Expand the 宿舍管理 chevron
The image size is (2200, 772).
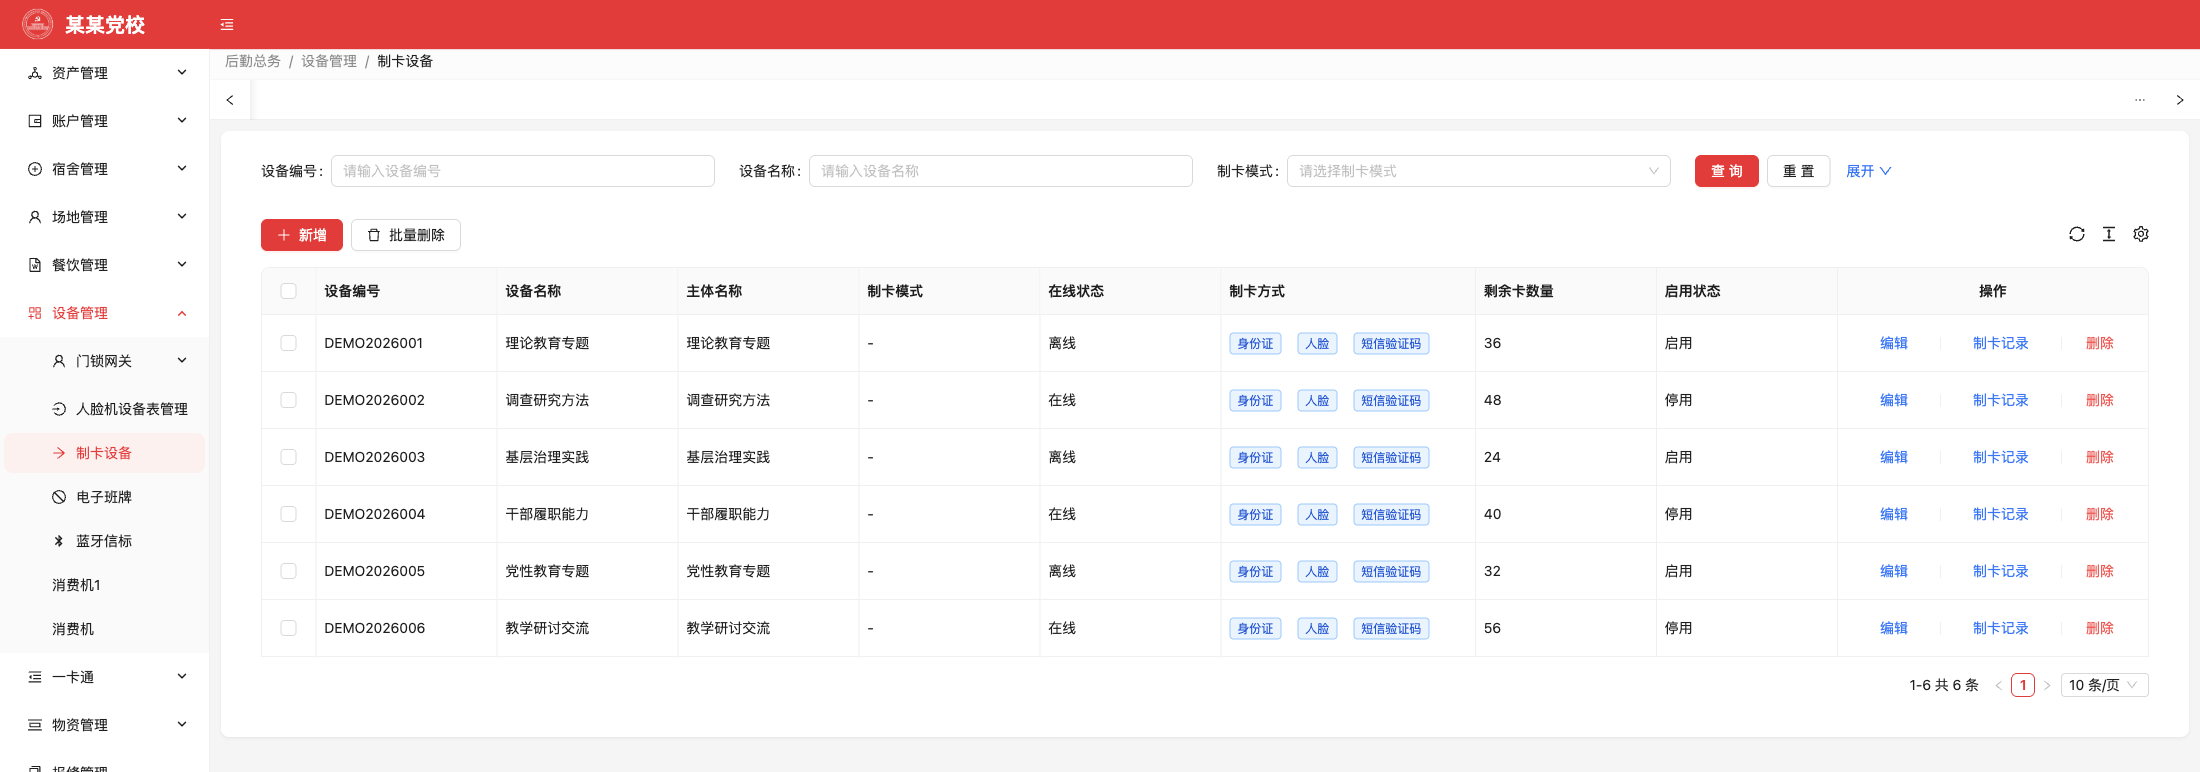182,168
